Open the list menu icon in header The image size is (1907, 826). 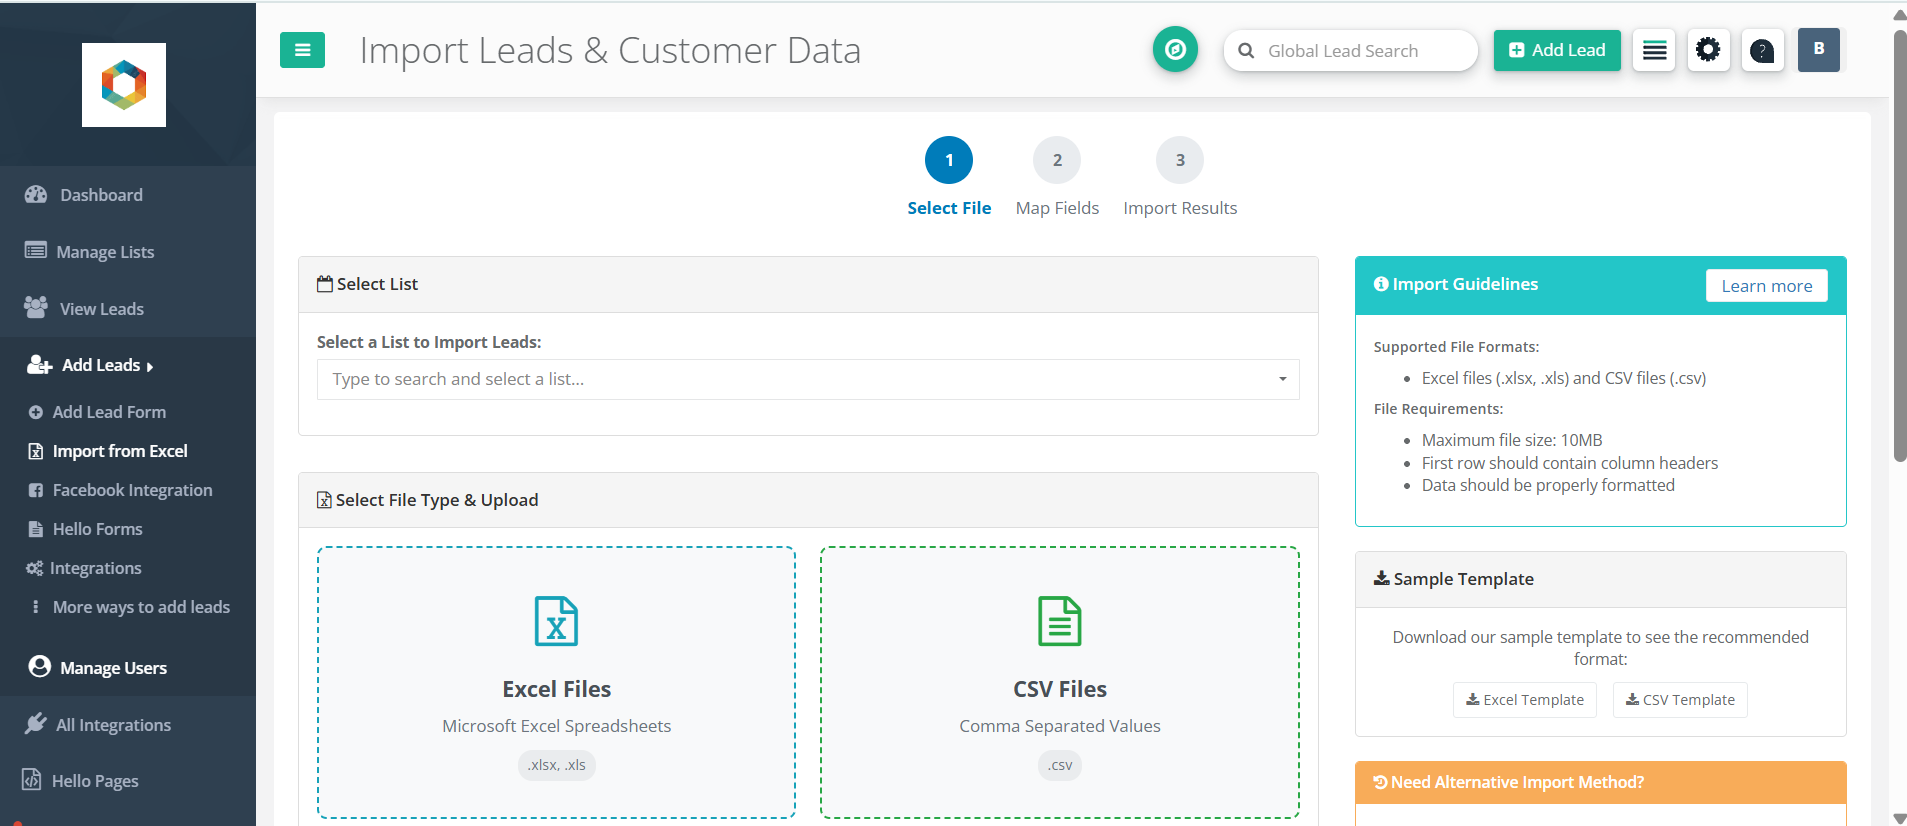tap(1654, 50)
